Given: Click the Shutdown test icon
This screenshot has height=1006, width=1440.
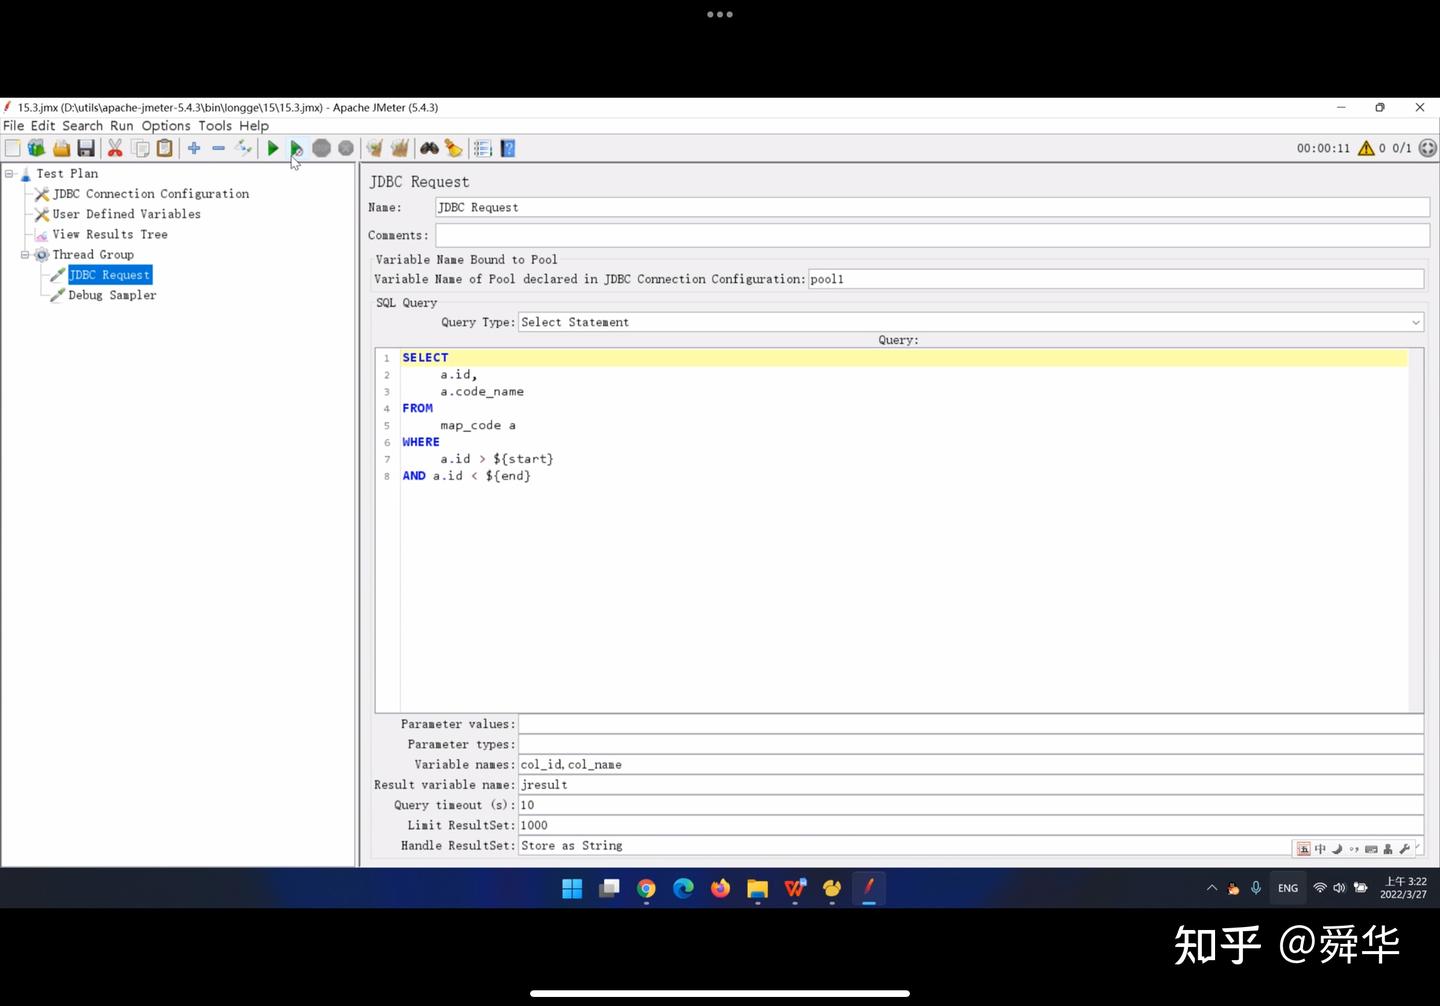Looking at the screenshot, I should pos(346,148).
